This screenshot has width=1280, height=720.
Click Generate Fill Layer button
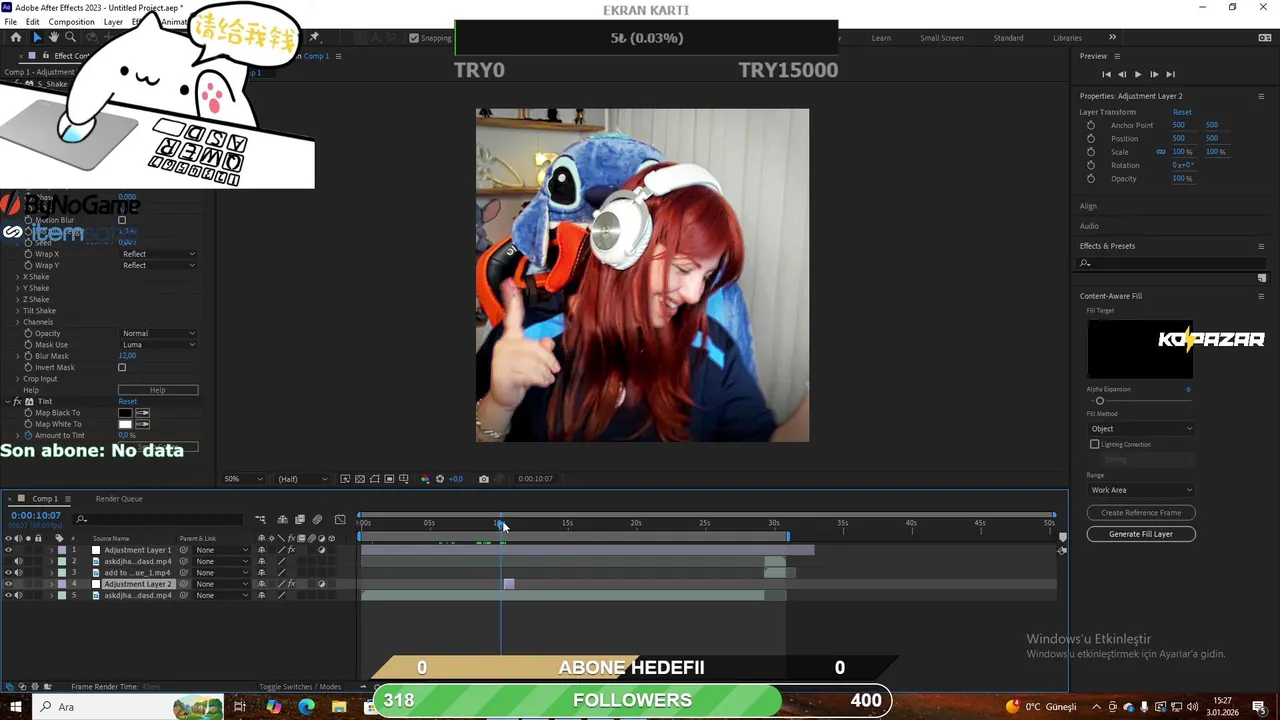tap(1141, 534)
